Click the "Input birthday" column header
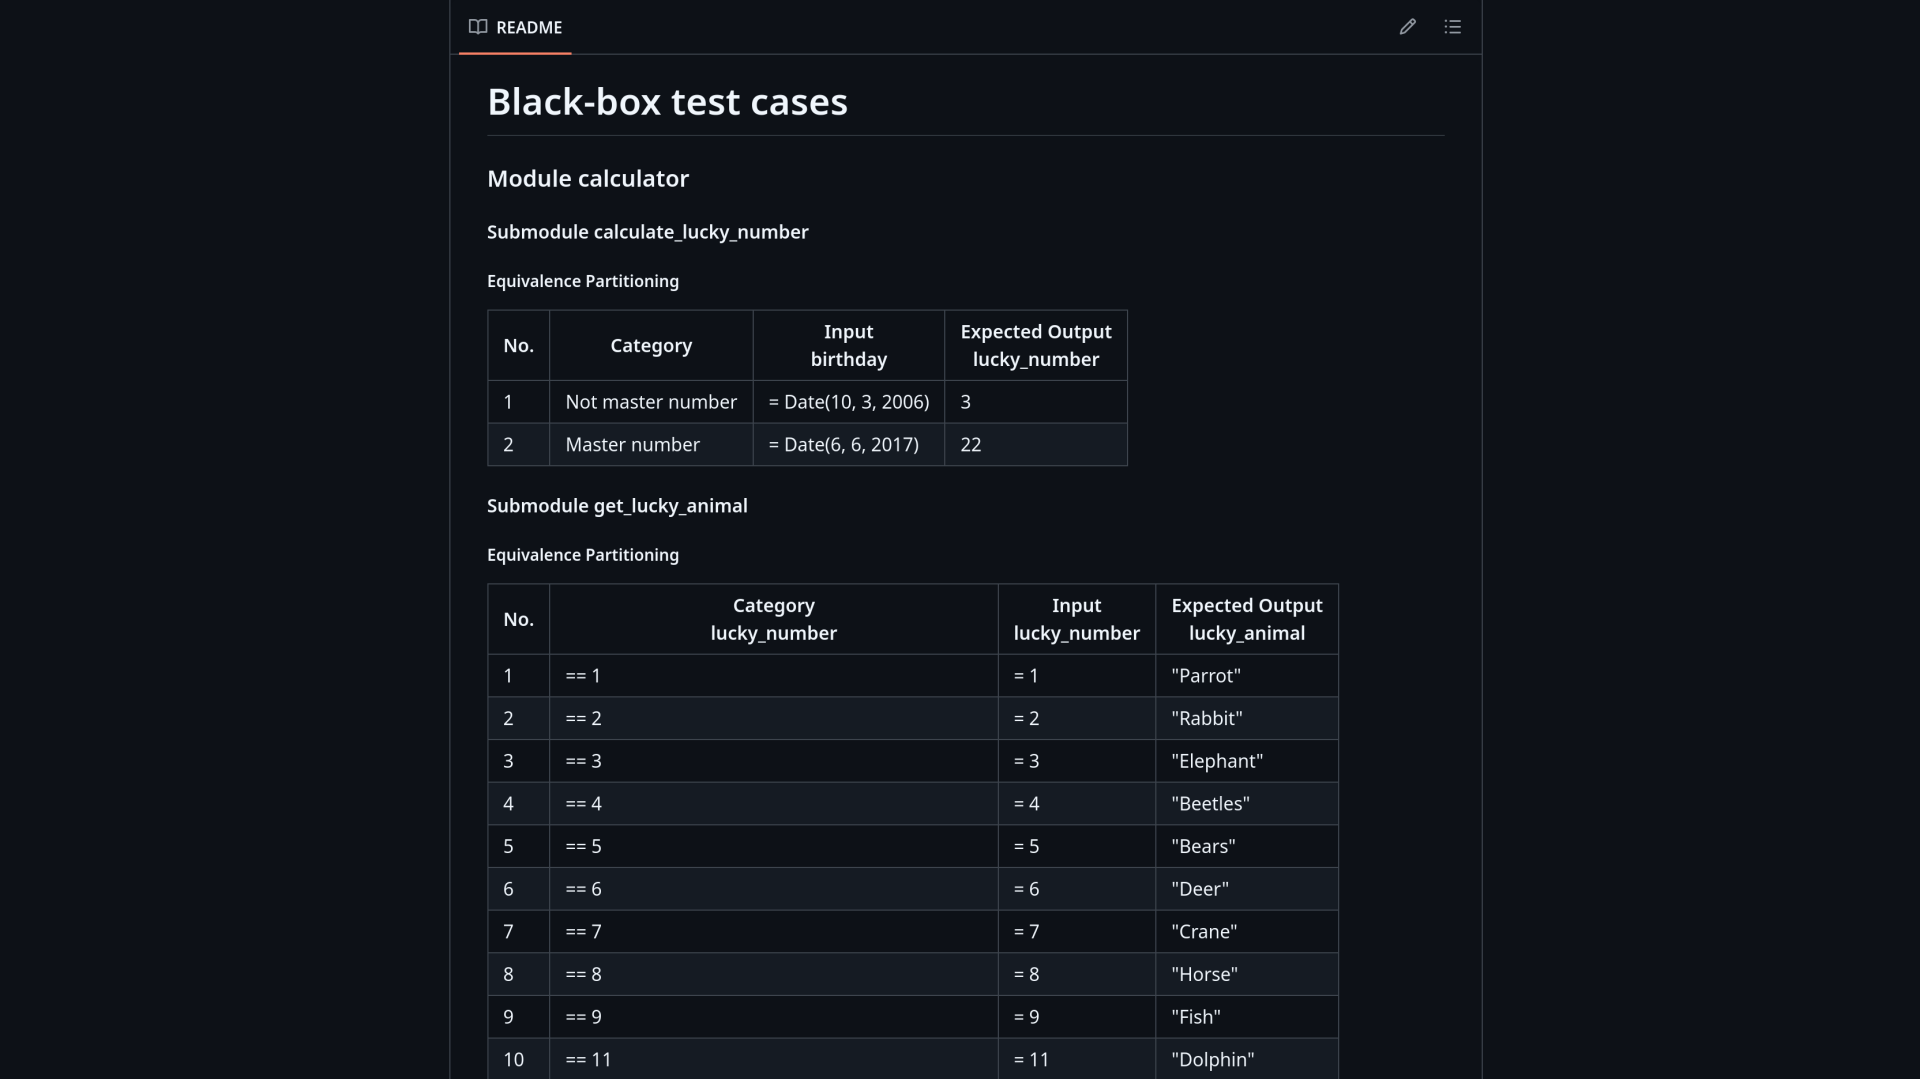The width and height of the screenshot is (1920, 1079). pyautogui.click(x=849, y=345)
